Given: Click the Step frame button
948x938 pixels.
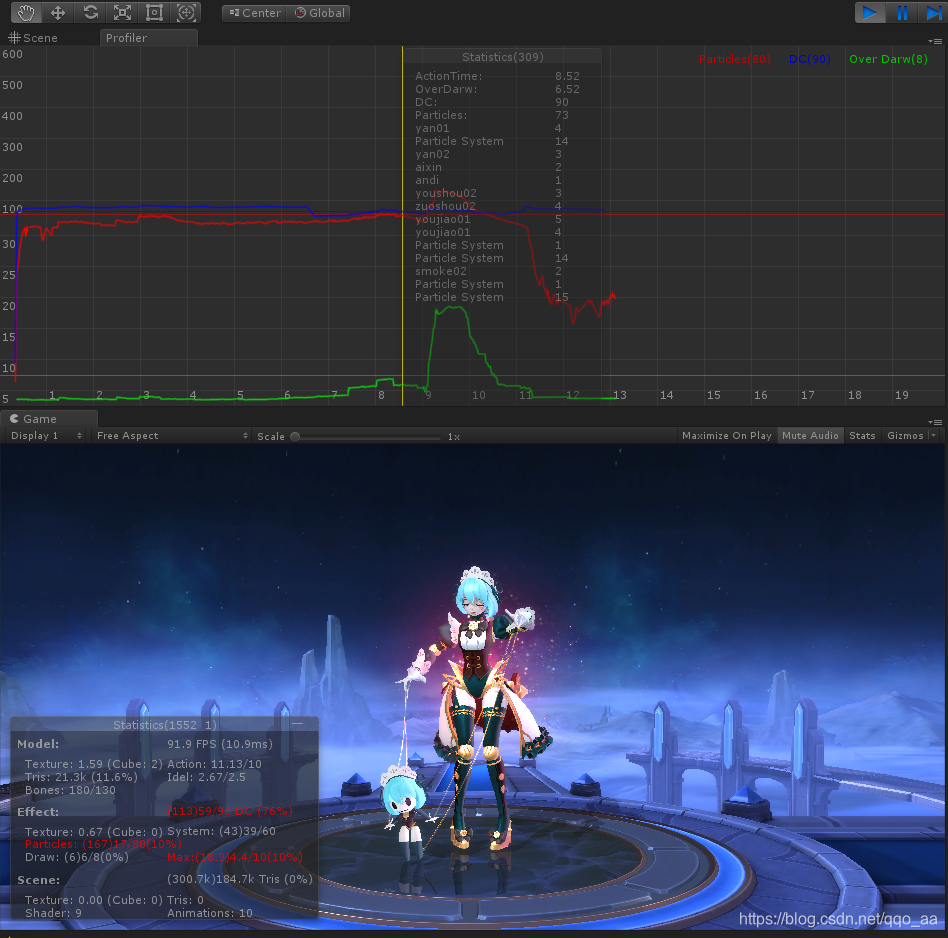Looking at the screenshot, I should (933, 13).
